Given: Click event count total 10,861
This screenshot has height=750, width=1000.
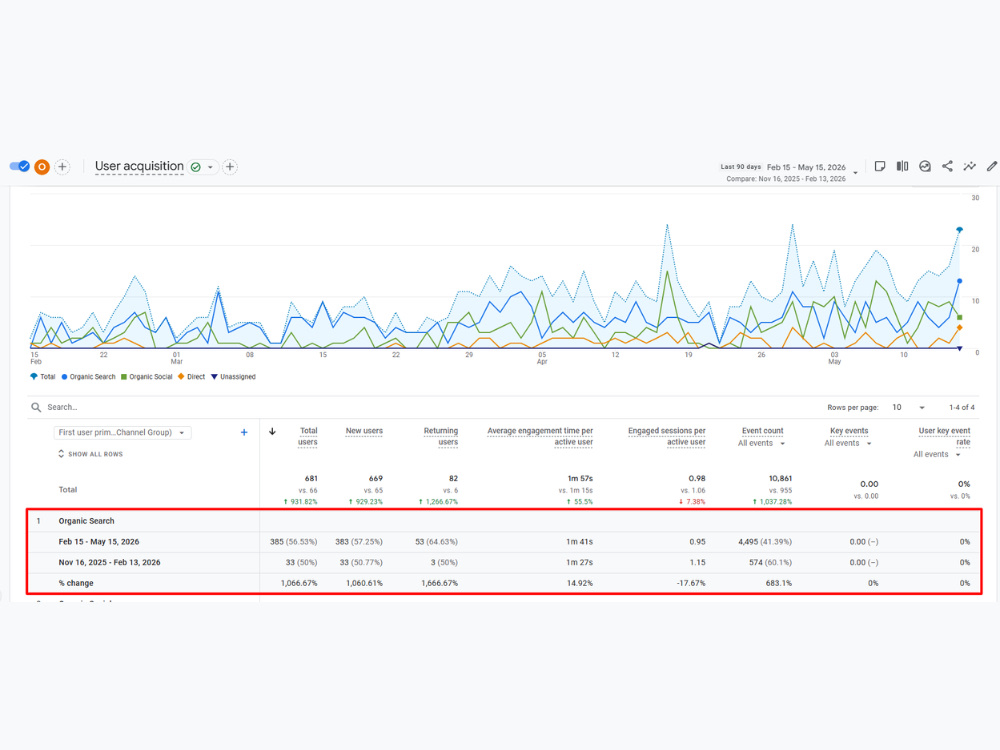Looking at the screenshot, I should (780, 478).
